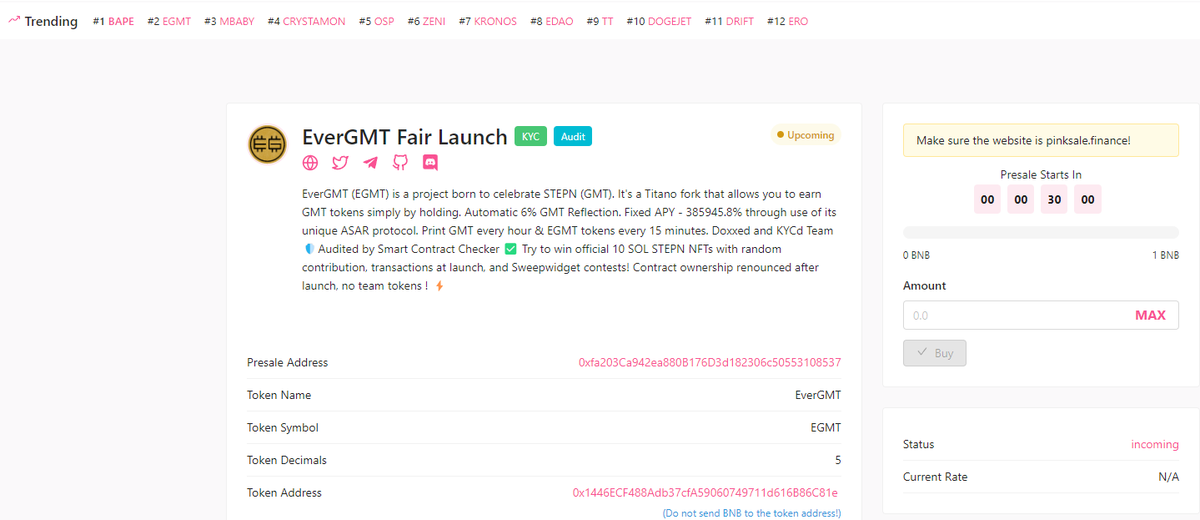This screenshot has height=520, width=1200.
Task: Open the EverGMT Telegram icon
Action: pos(370,162)
